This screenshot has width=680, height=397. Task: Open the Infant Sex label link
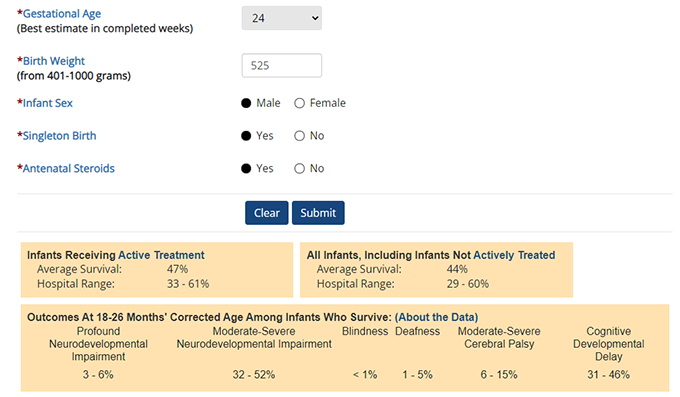coord(48,103)
